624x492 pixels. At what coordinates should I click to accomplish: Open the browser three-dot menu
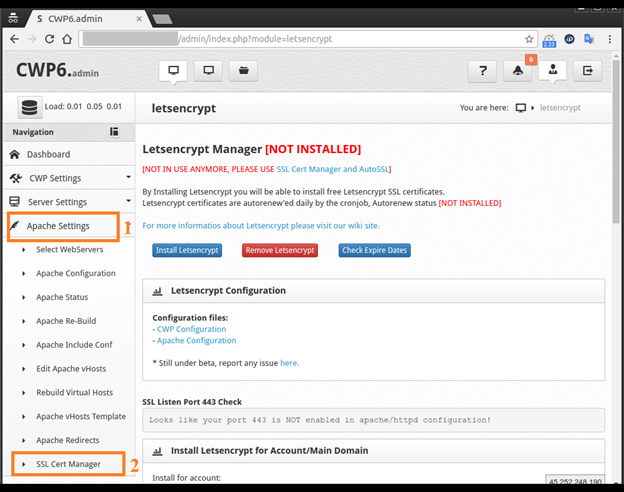[610, 39]
